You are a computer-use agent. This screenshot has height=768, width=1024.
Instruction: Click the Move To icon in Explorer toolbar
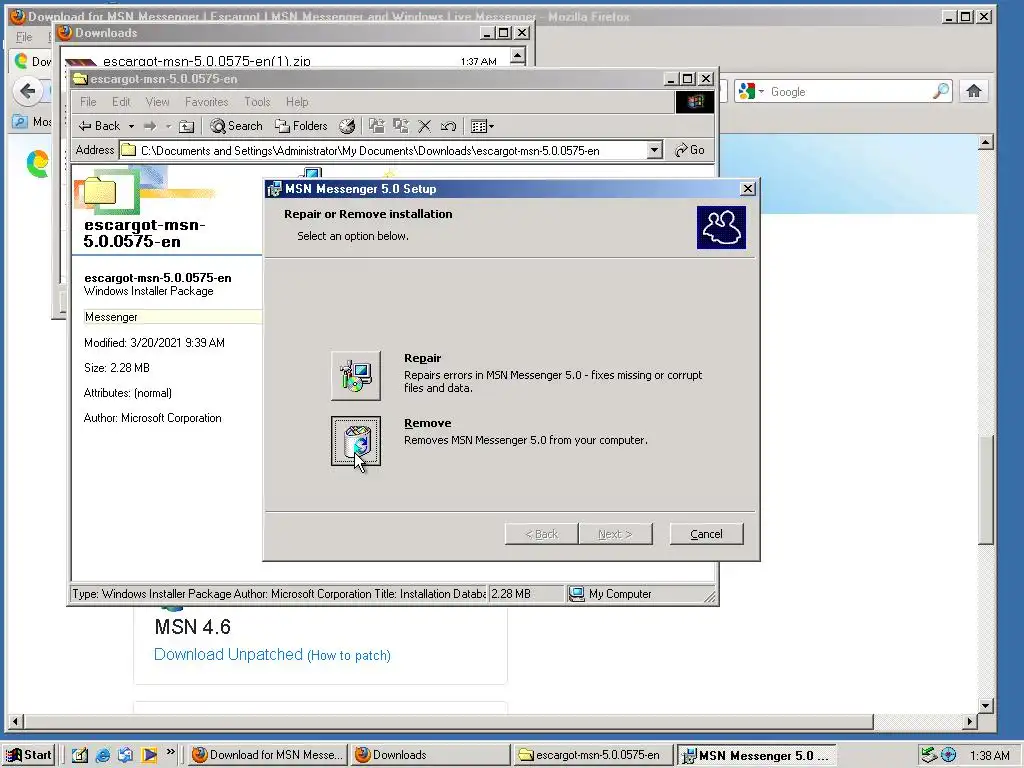point(377,126)
